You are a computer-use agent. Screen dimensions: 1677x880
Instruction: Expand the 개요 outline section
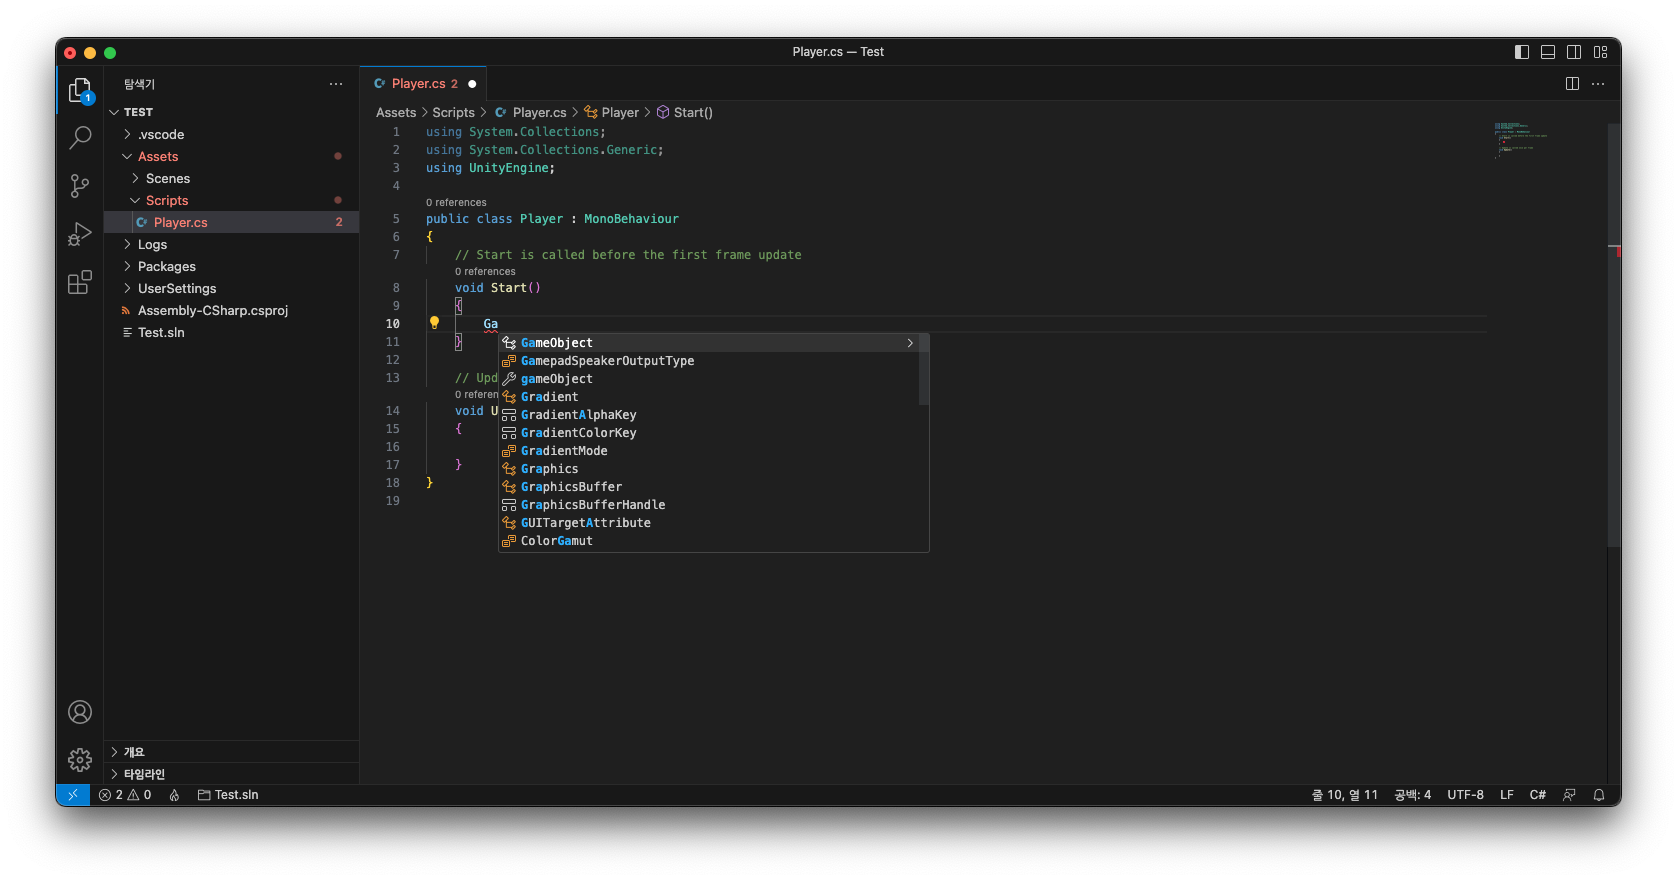(x=232, y=752)
